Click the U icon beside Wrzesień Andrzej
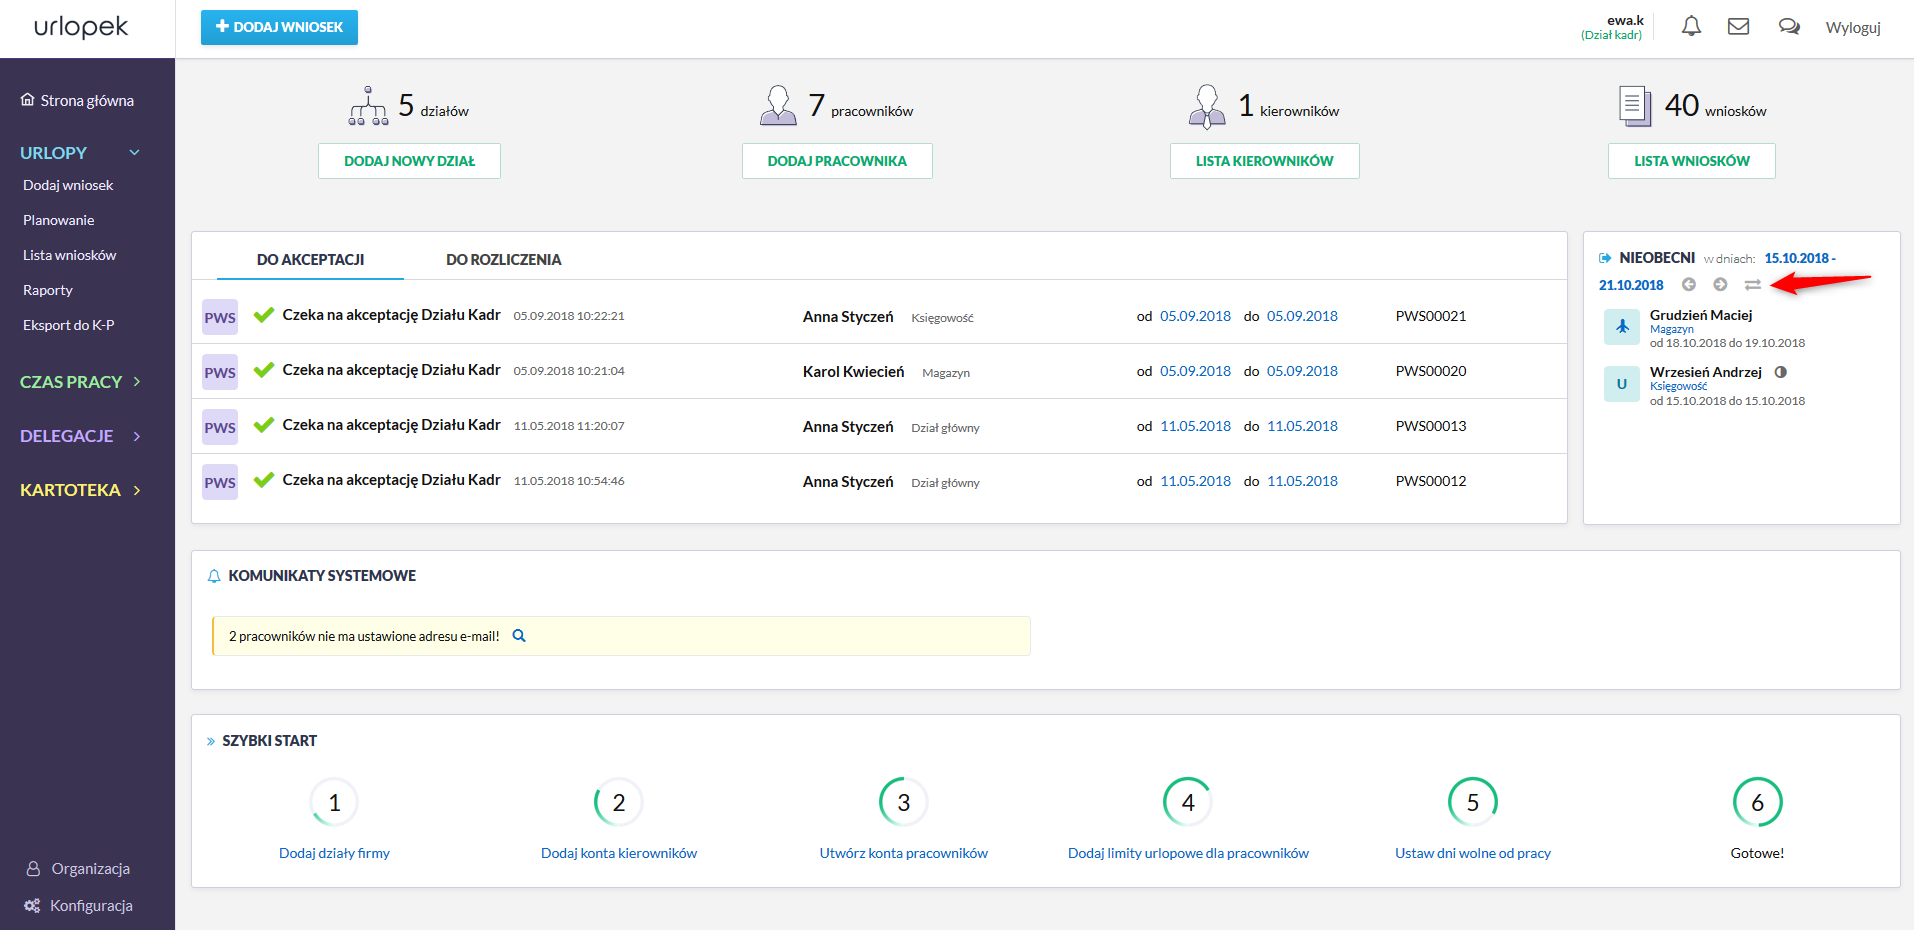Screen dimensions: 1914x930 (1622, 384)
